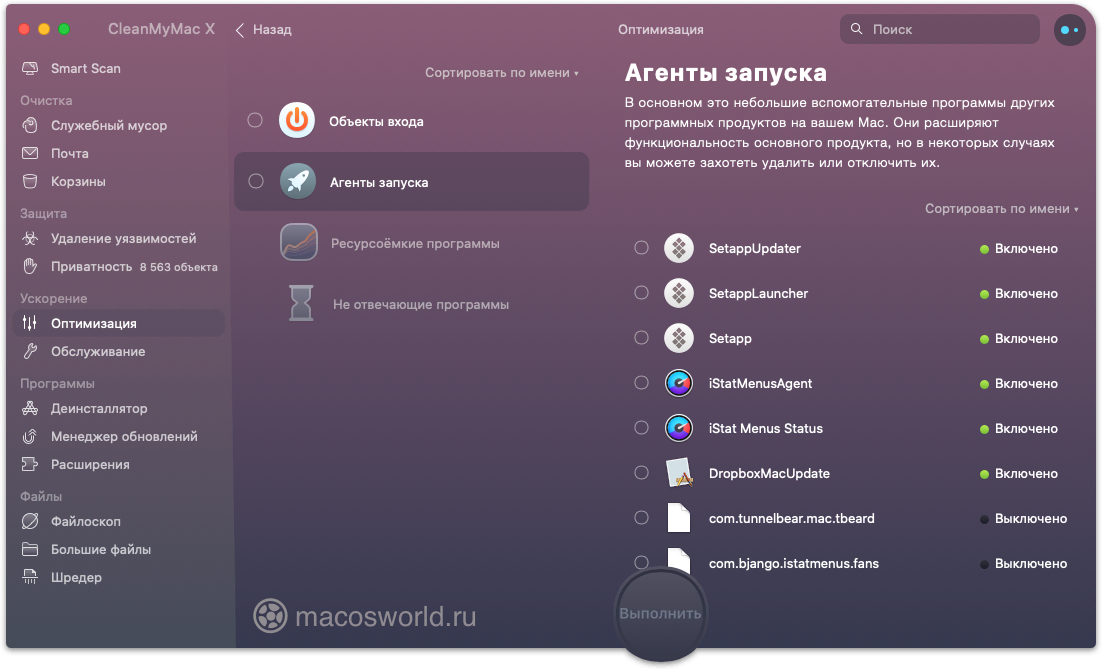
Task: Check the com.tunnelbear.mac.tbeard checkbox
Action: click(x=641, y=517)
